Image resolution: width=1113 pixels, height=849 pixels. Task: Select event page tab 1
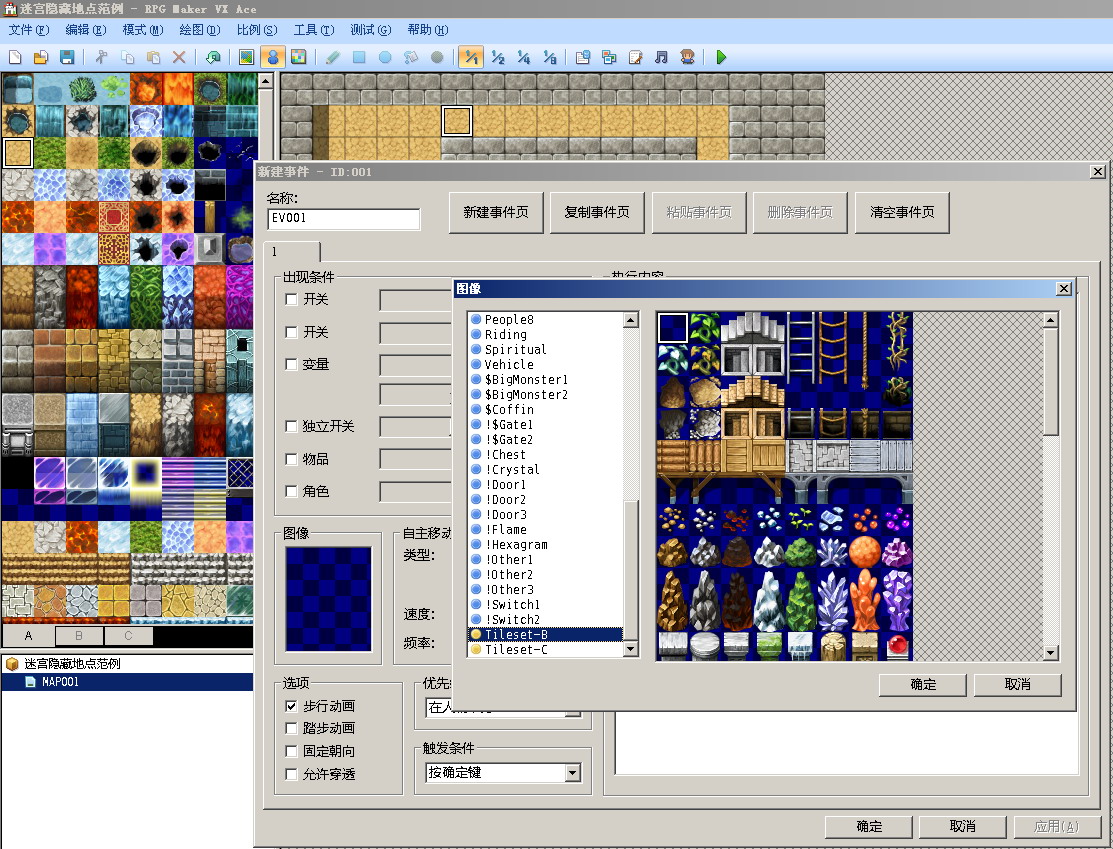[292, 252]
